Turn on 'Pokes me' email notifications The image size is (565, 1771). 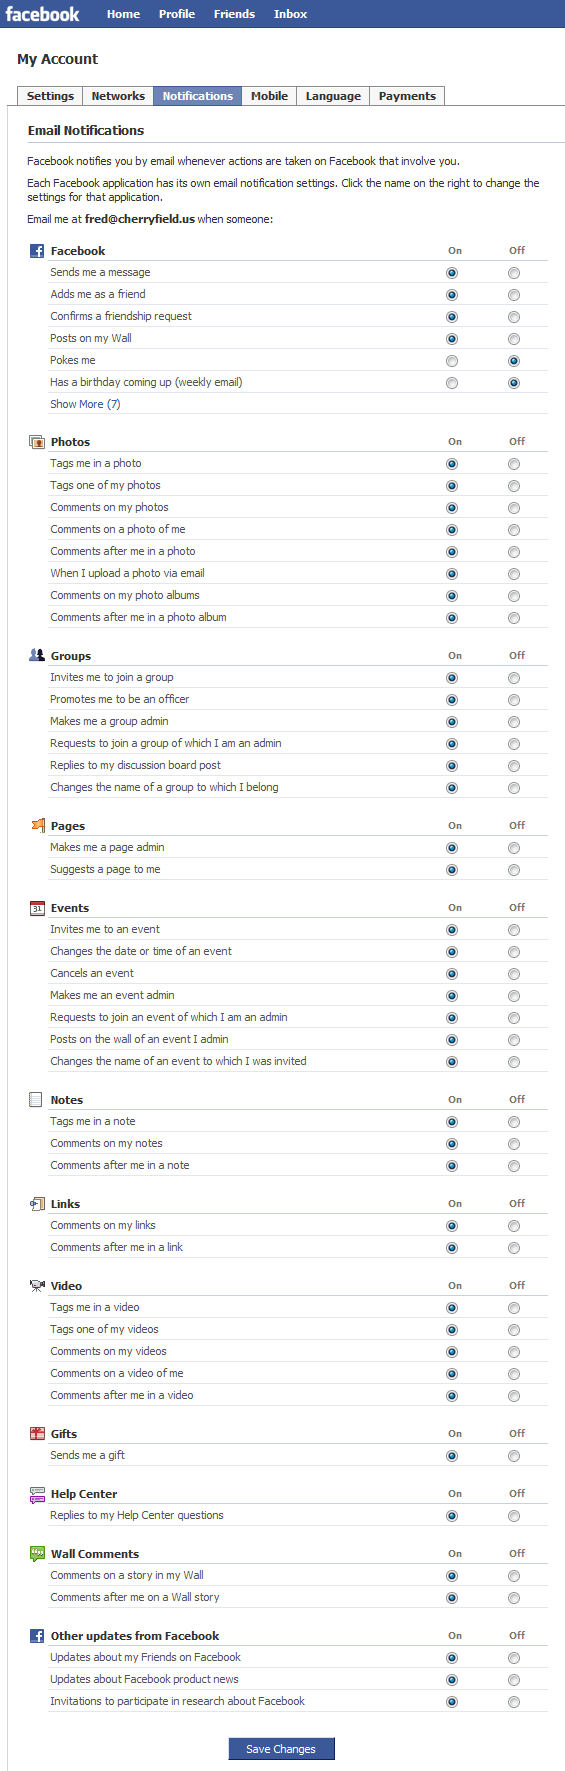pos(452,361)
